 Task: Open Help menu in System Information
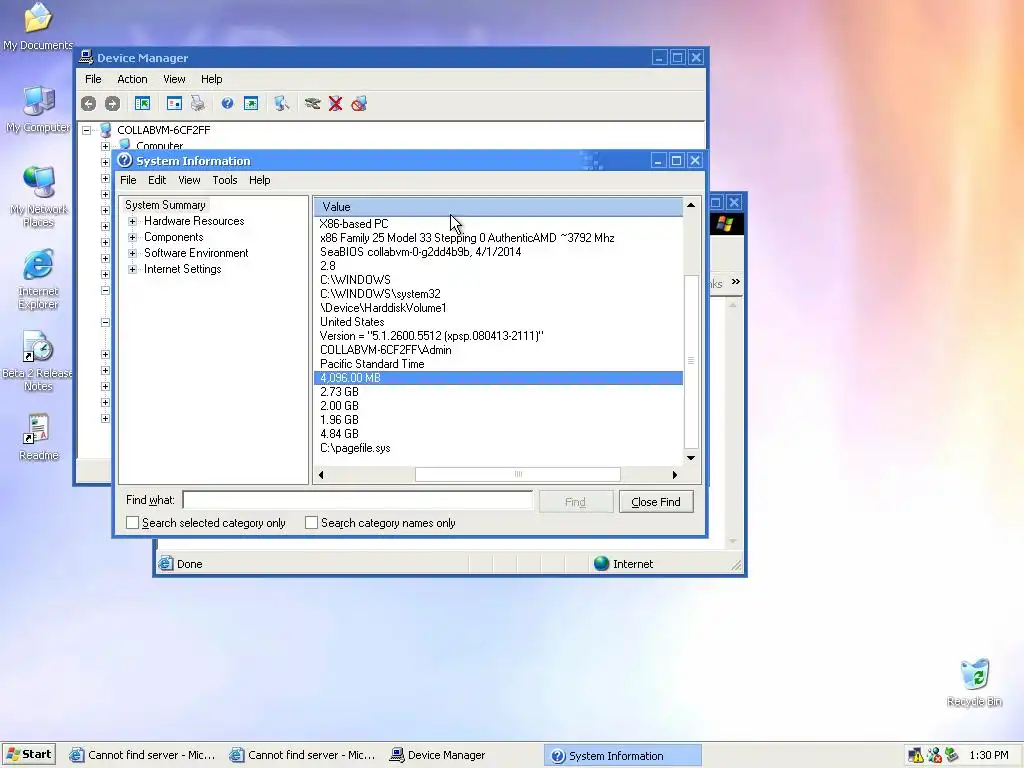click(x=259, y=180)
